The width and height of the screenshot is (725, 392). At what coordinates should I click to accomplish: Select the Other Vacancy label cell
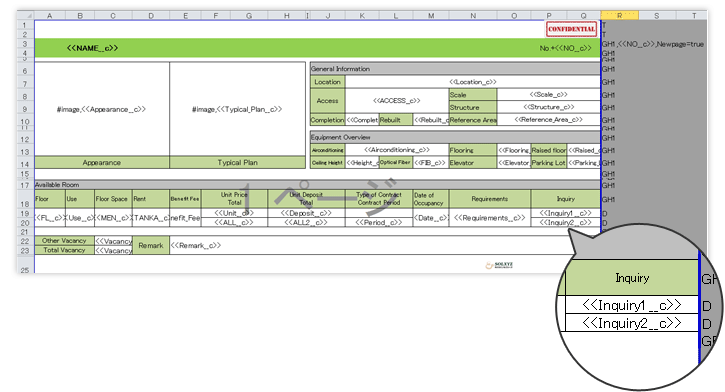click(x=64, y=240)
